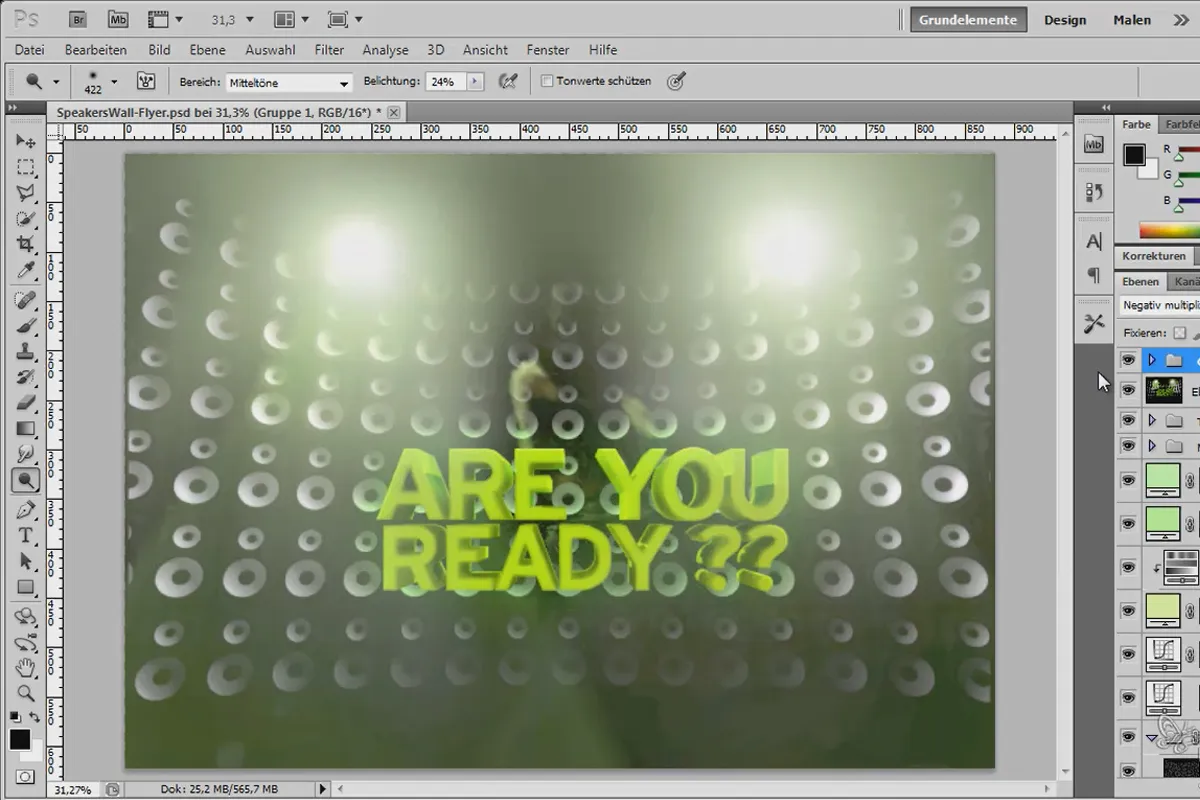Select the Quick Selection tool
The image size is (1200, 800).
click(24, 219)
